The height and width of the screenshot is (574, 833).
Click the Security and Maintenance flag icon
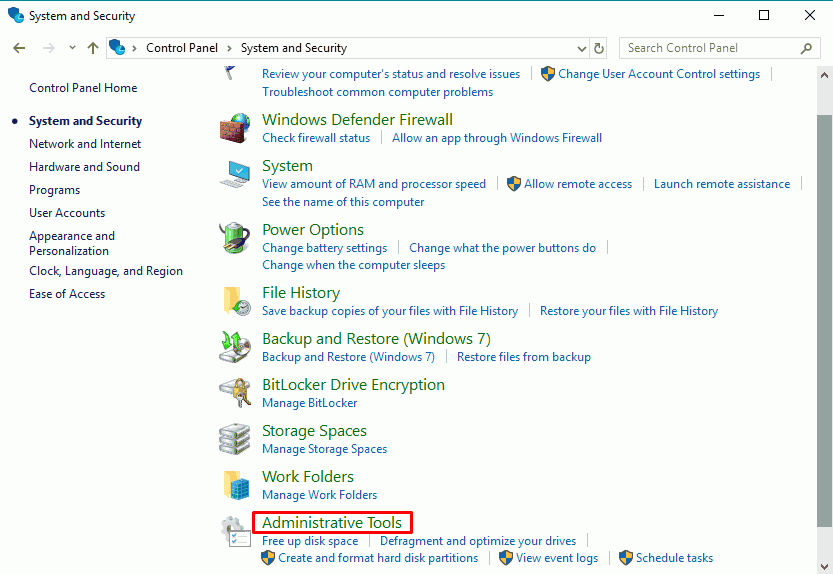[230, 72]
